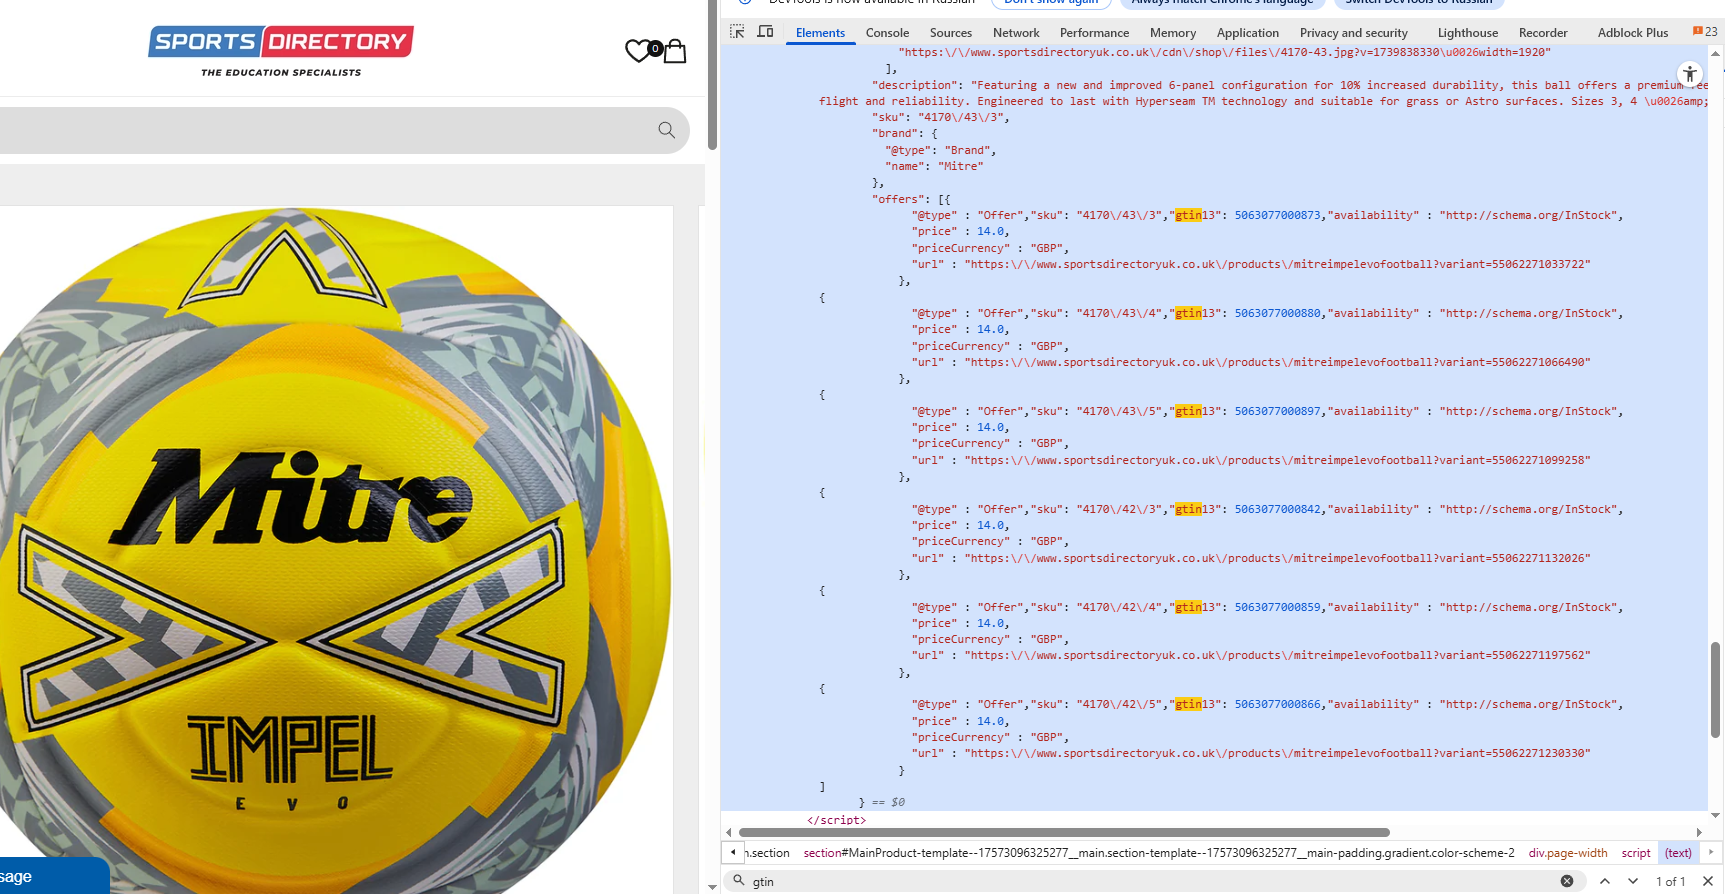Click gtin13 value 5063077000873
The width and height of the screenshot is (1725, 894).
tap(1277, 215)
